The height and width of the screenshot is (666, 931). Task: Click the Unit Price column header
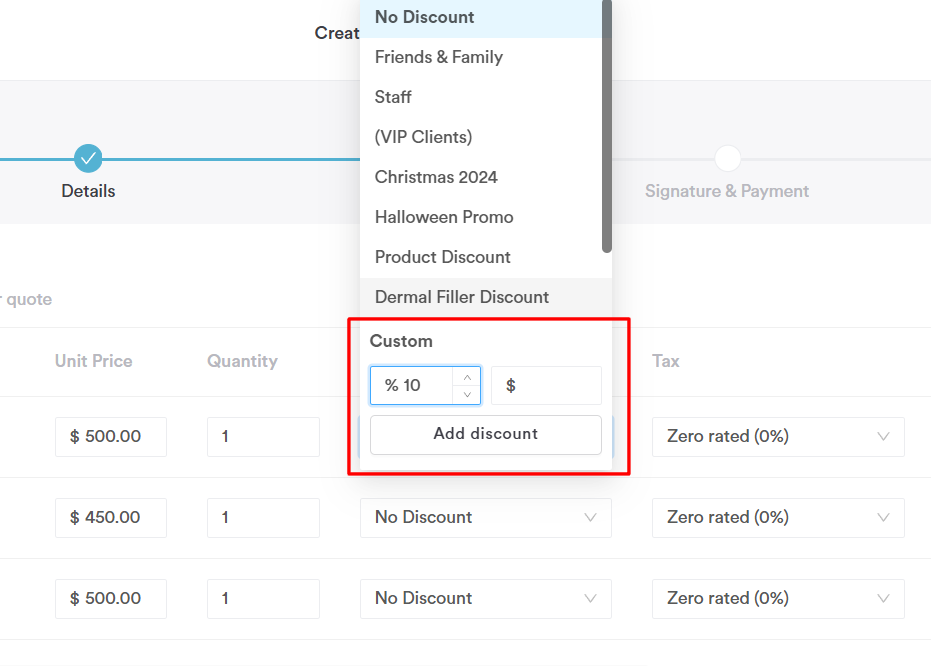94,361
